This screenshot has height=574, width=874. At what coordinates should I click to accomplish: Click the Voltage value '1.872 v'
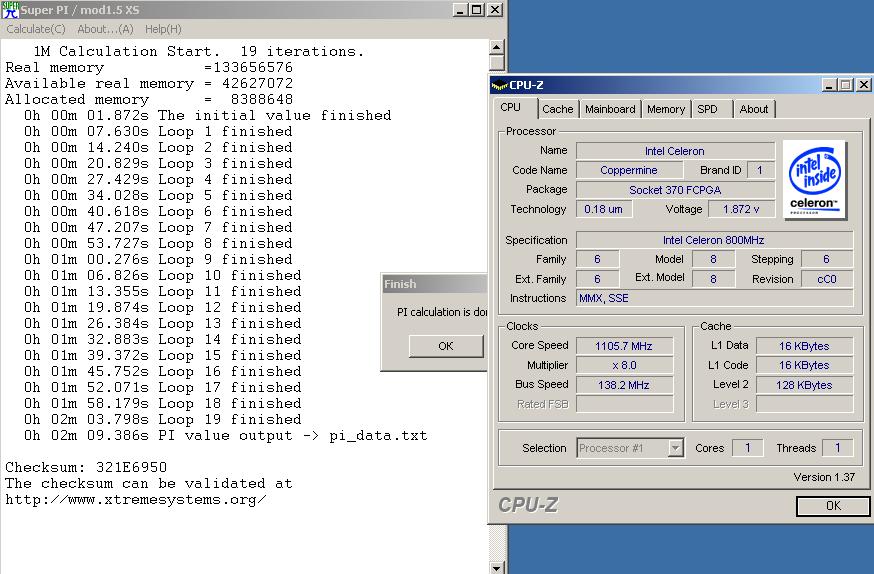[741, 209]
